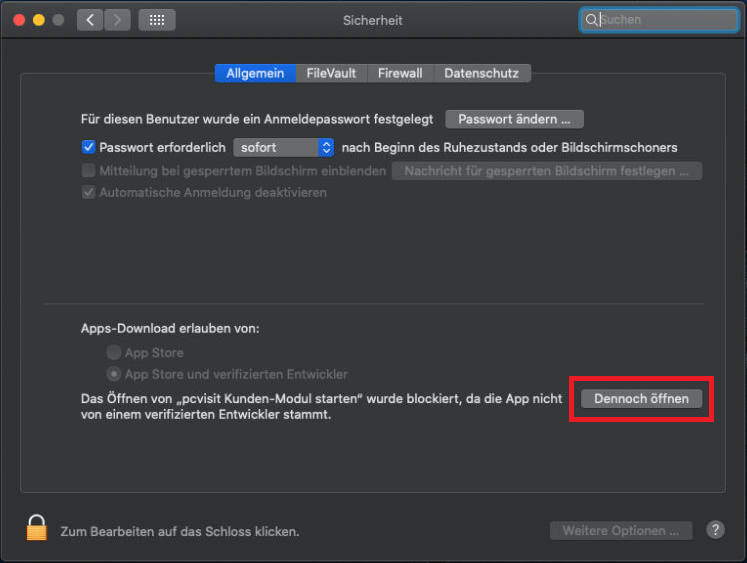The image size is (747, 563).
Task: Toggle the 'Passwort erforderlich' checkbox
Action: click(89, 147)
